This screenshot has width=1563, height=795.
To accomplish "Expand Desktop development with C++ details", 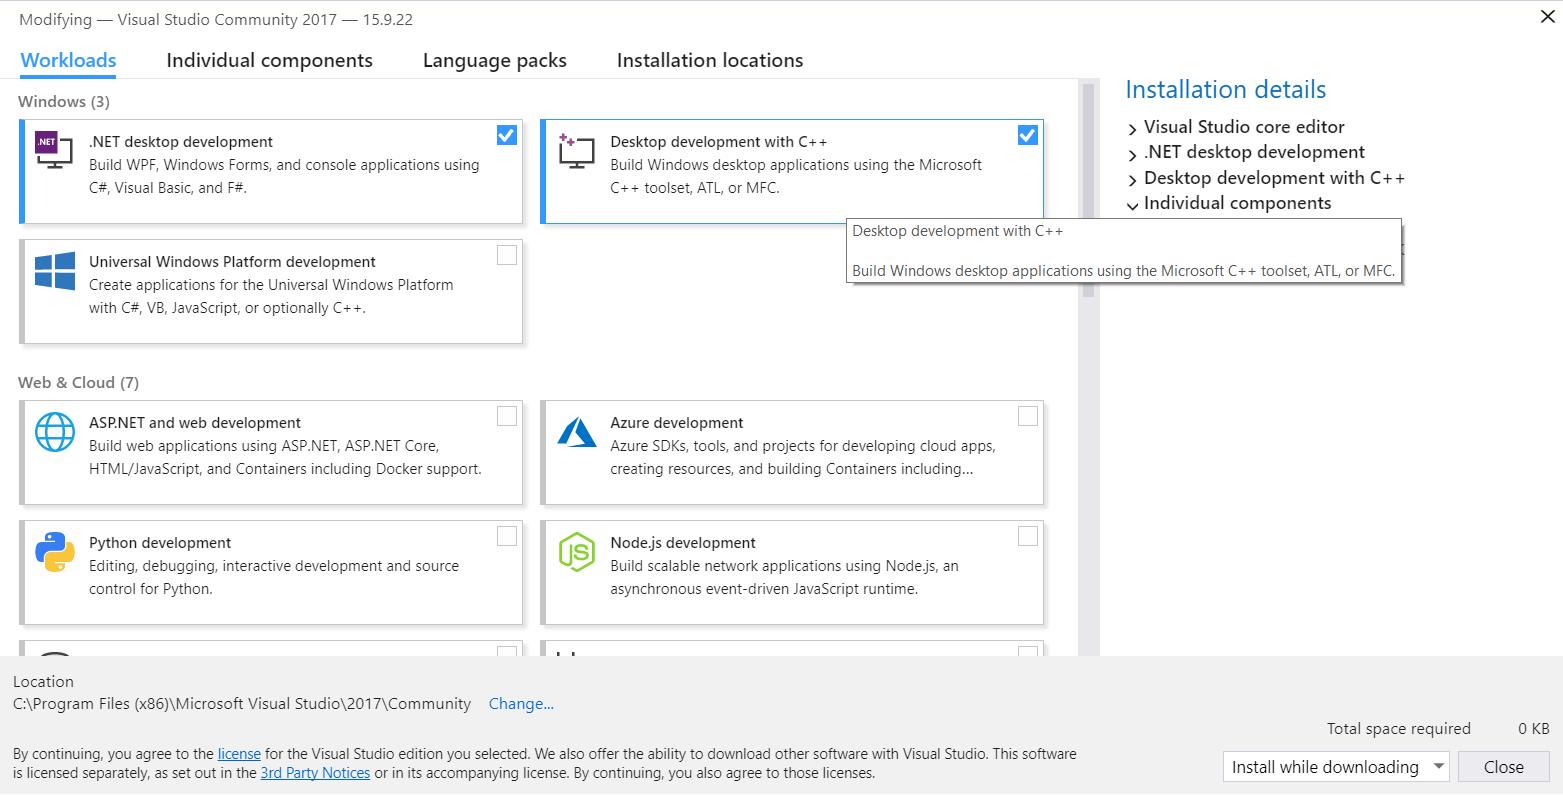I will point(1133,180).
